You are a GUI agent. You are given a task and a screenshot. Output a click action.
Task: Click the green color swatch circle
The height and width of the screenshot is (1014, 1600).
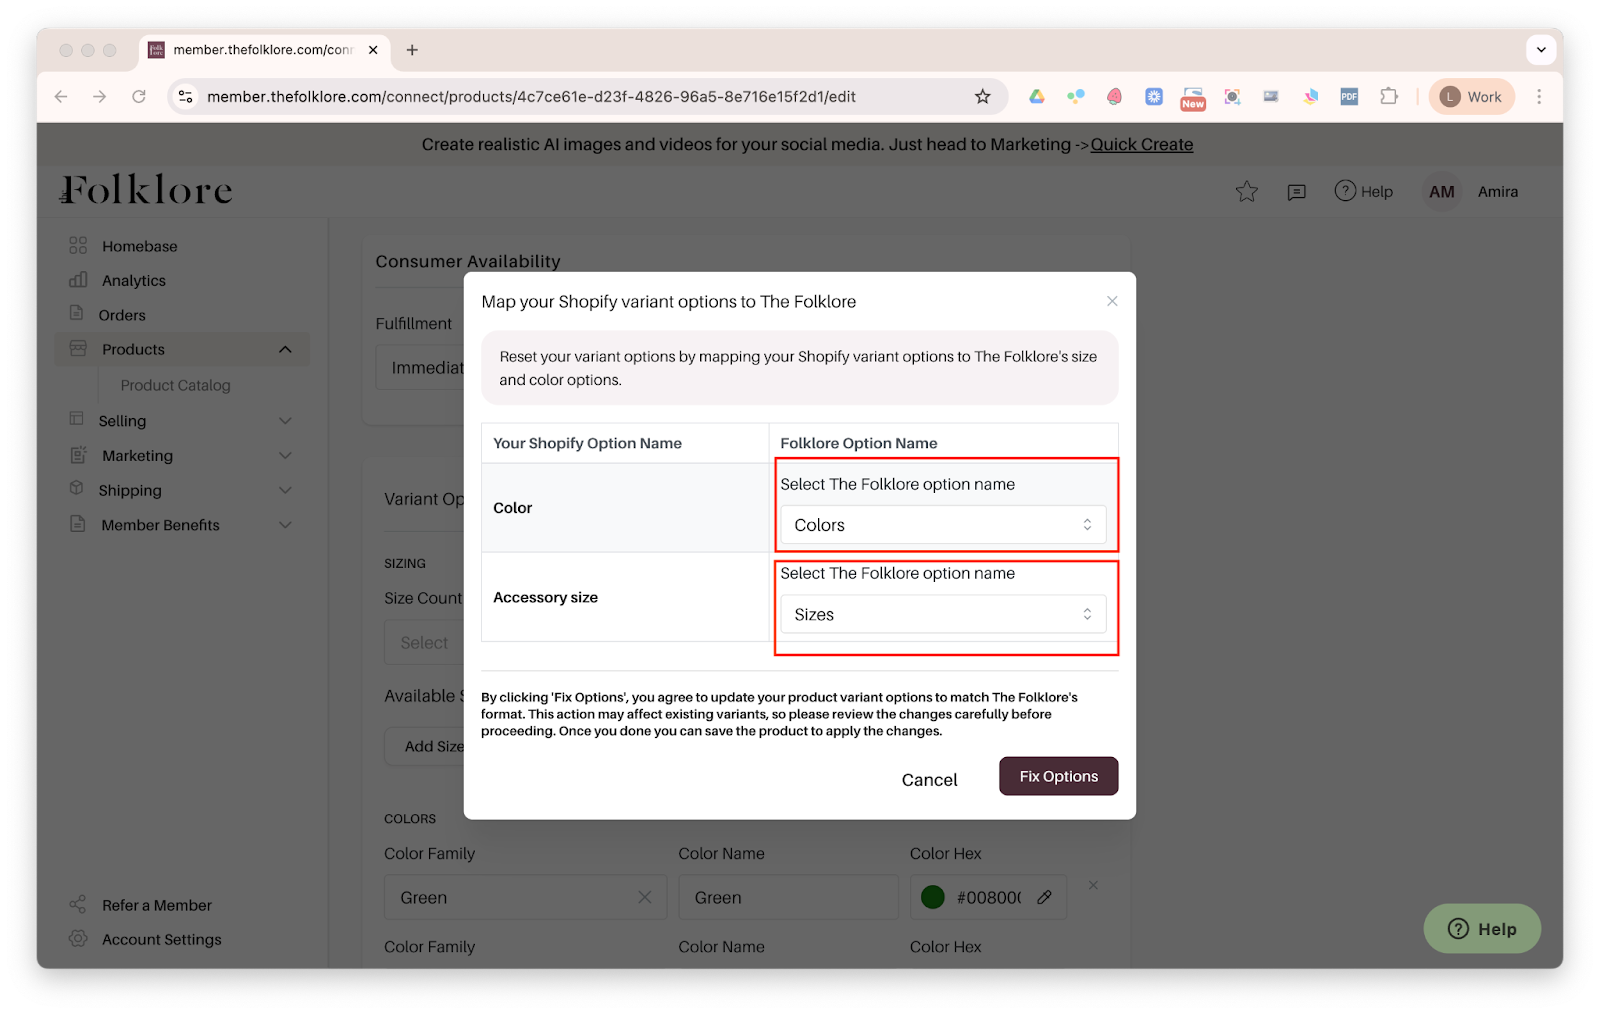tap(933, 897)
